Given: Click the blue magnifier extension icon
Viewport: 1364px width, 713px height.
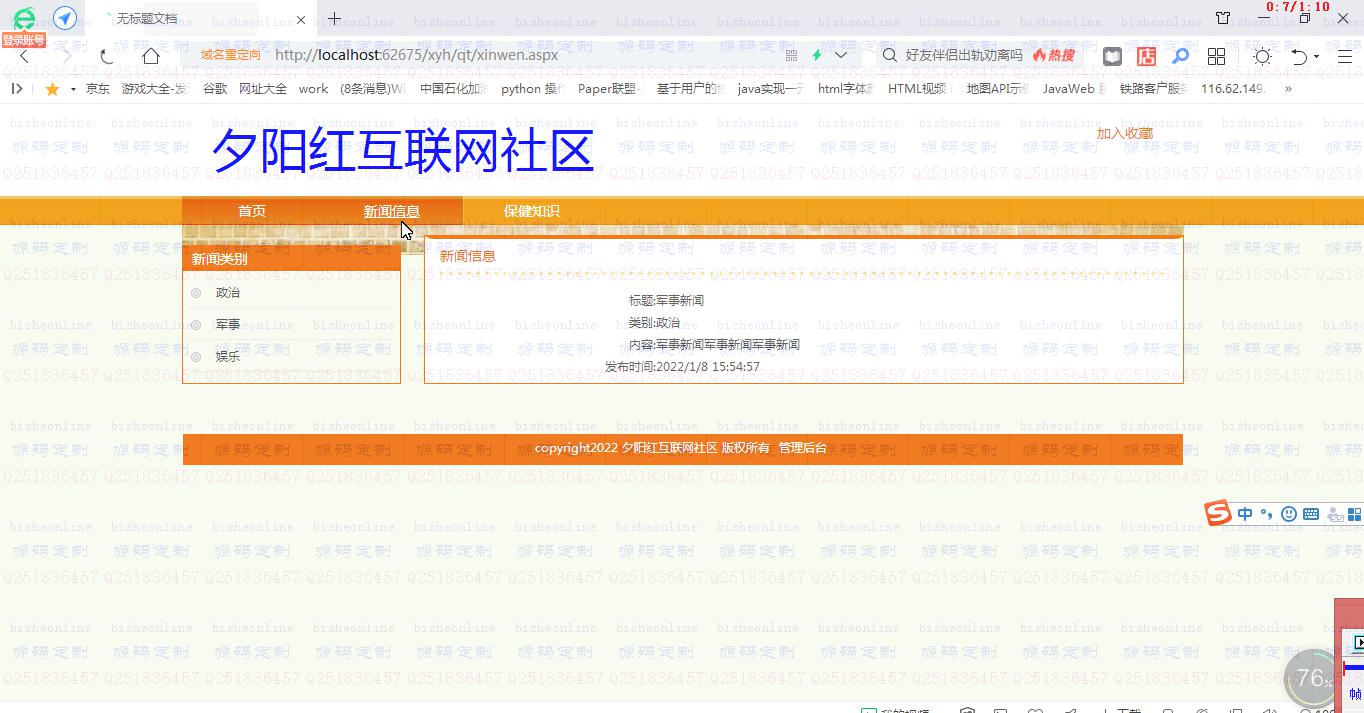Looking at the screenshot, I should pos(1181,57).
